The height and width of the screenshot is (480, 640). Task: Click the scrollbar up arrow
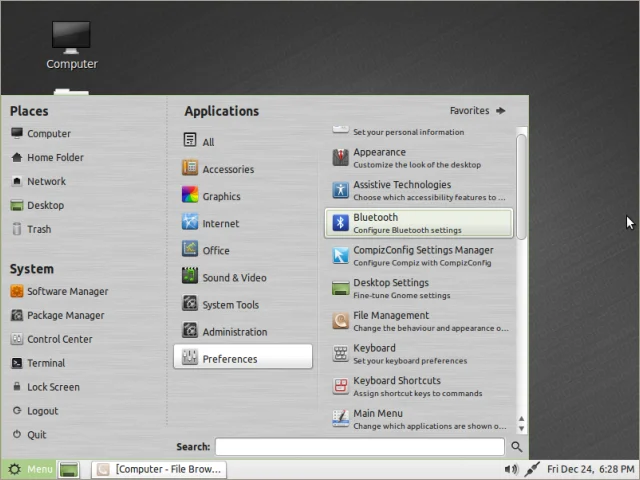(x=521, y=419)
